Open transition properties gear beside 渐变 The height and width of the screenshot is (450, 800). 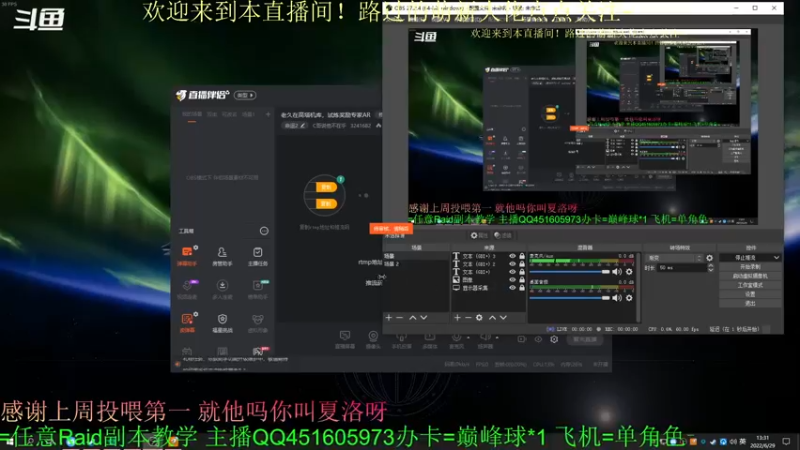click(710, 258)
